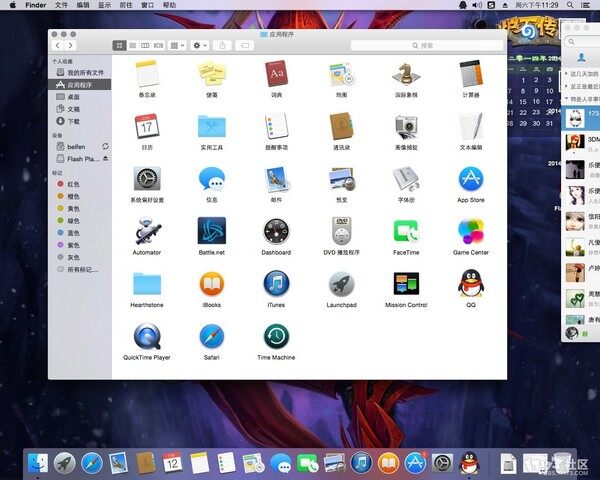600x480 pixels.
Task: Click the Finder search field
Action: pos(427,46)
